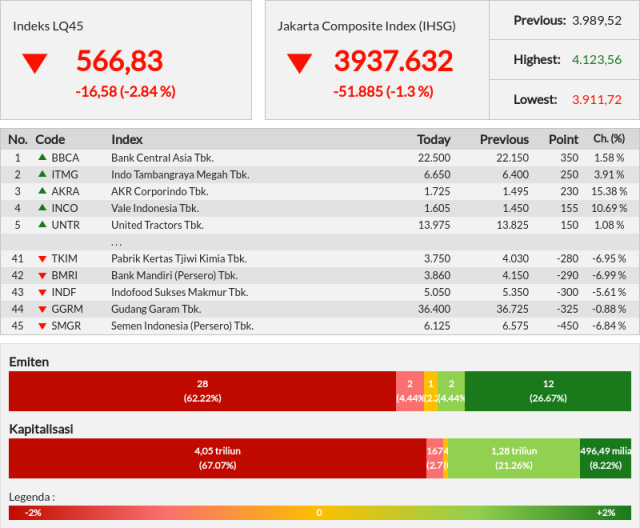Select the UNTR stock code
640x528 pixels.
pyautogui.click(x=66, y=225)
